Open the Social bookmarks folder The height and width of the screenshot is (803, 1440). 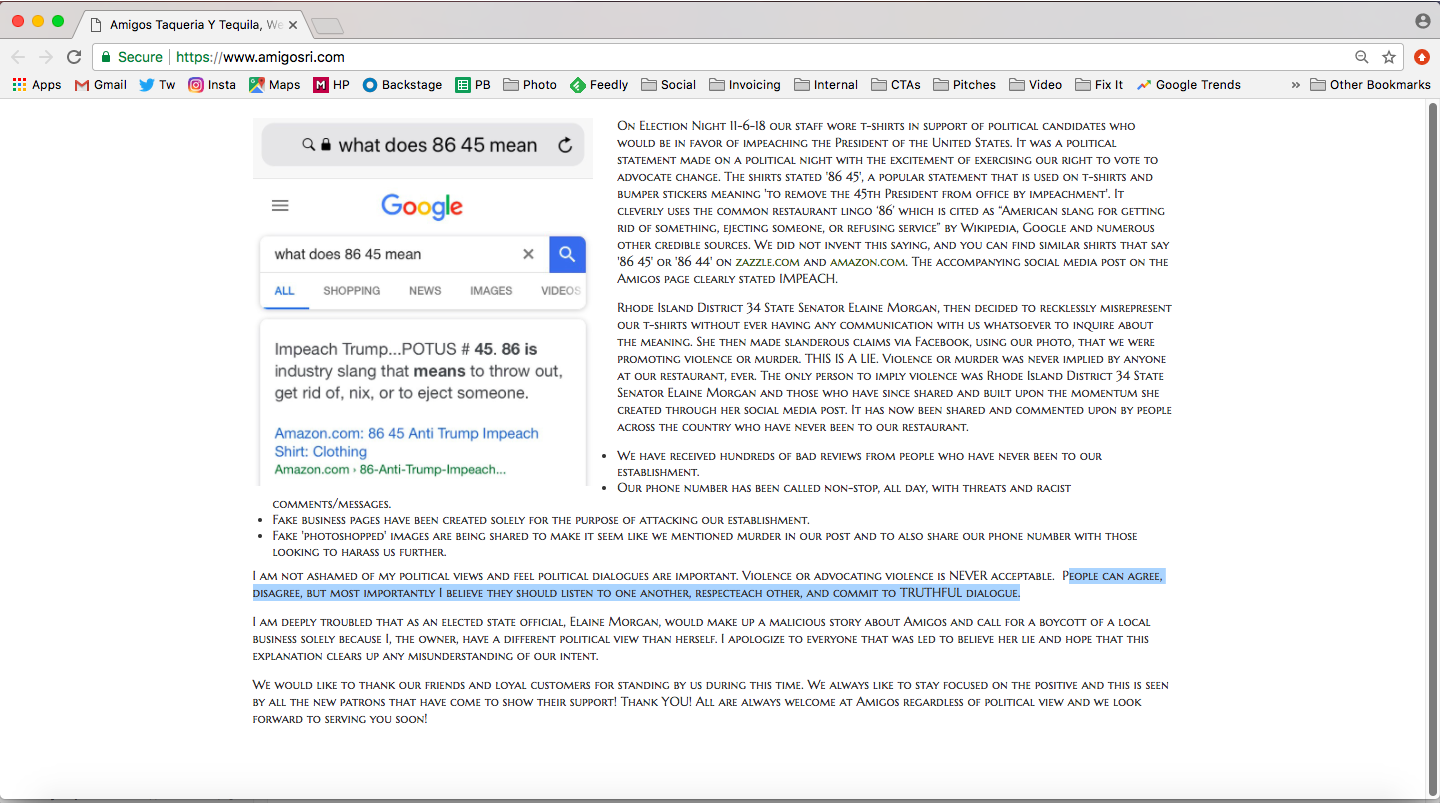pos(669,85)
